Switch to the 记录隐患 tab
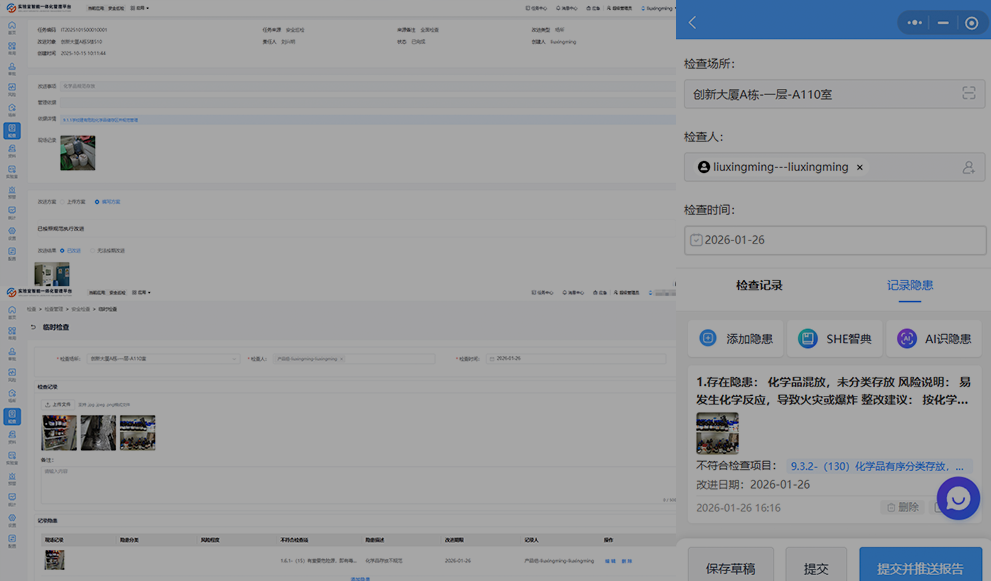Screen dimensions: 991x581 click(909, 285)
